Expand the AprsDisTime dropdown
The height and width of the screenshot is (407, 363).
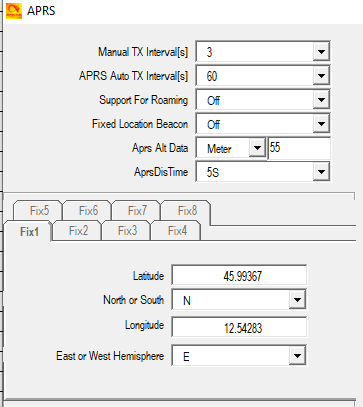point(263,172)
